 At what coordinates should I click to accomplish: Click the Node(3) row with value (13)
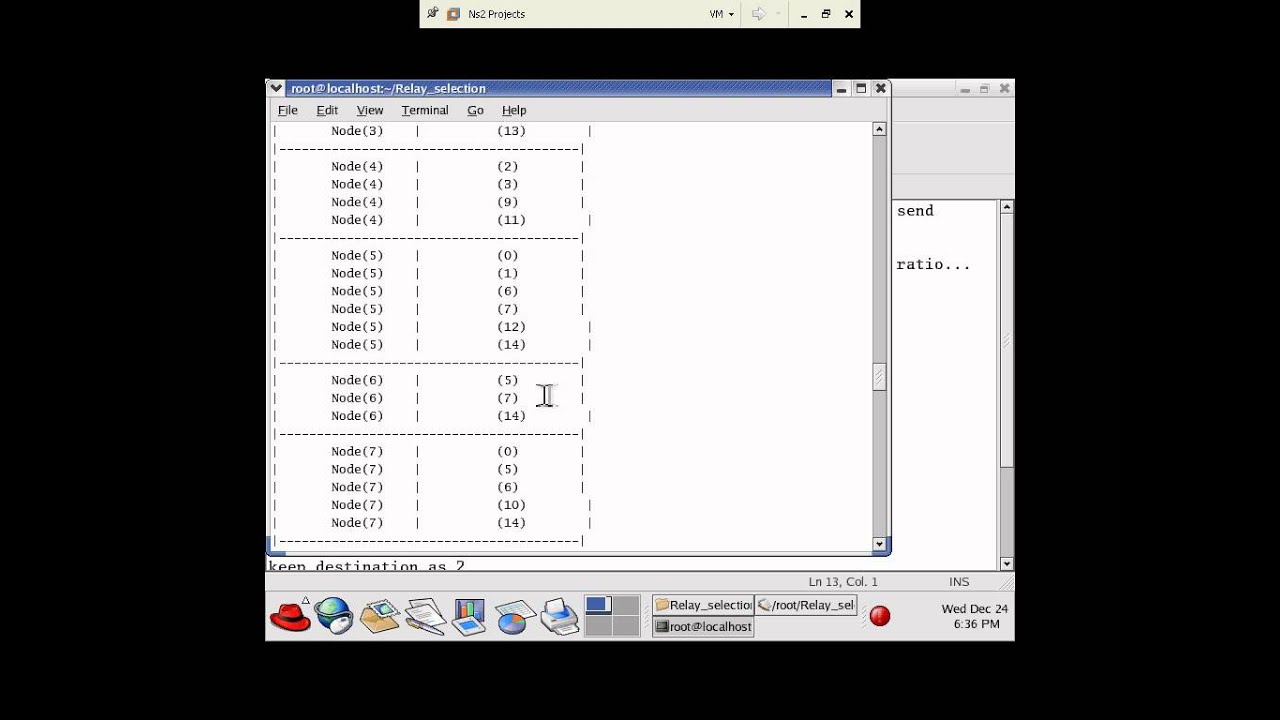pos(433,131)
